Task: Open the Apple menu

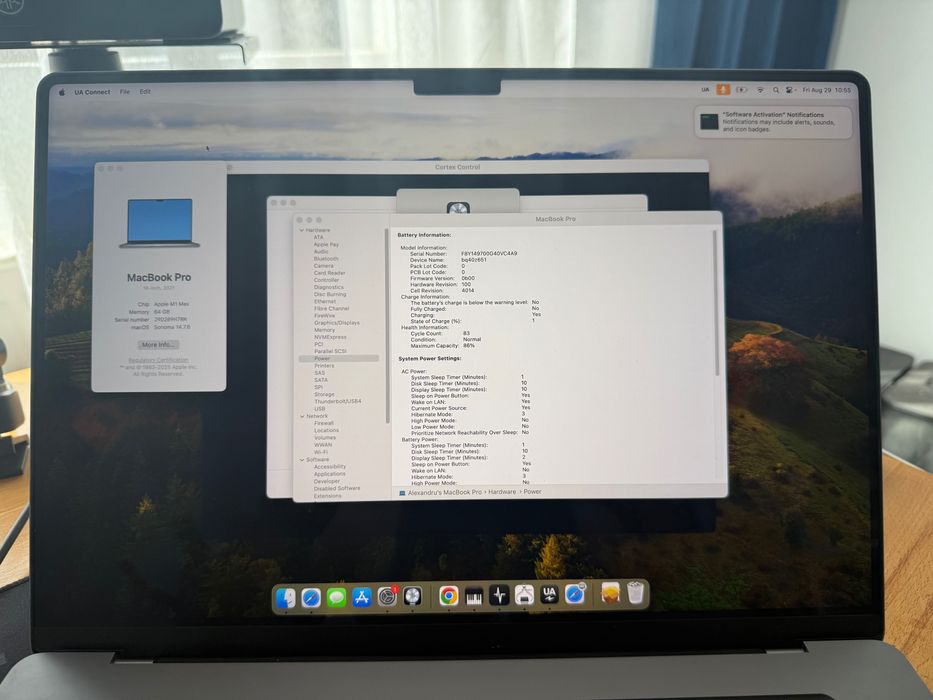Action: pos(62,92)
